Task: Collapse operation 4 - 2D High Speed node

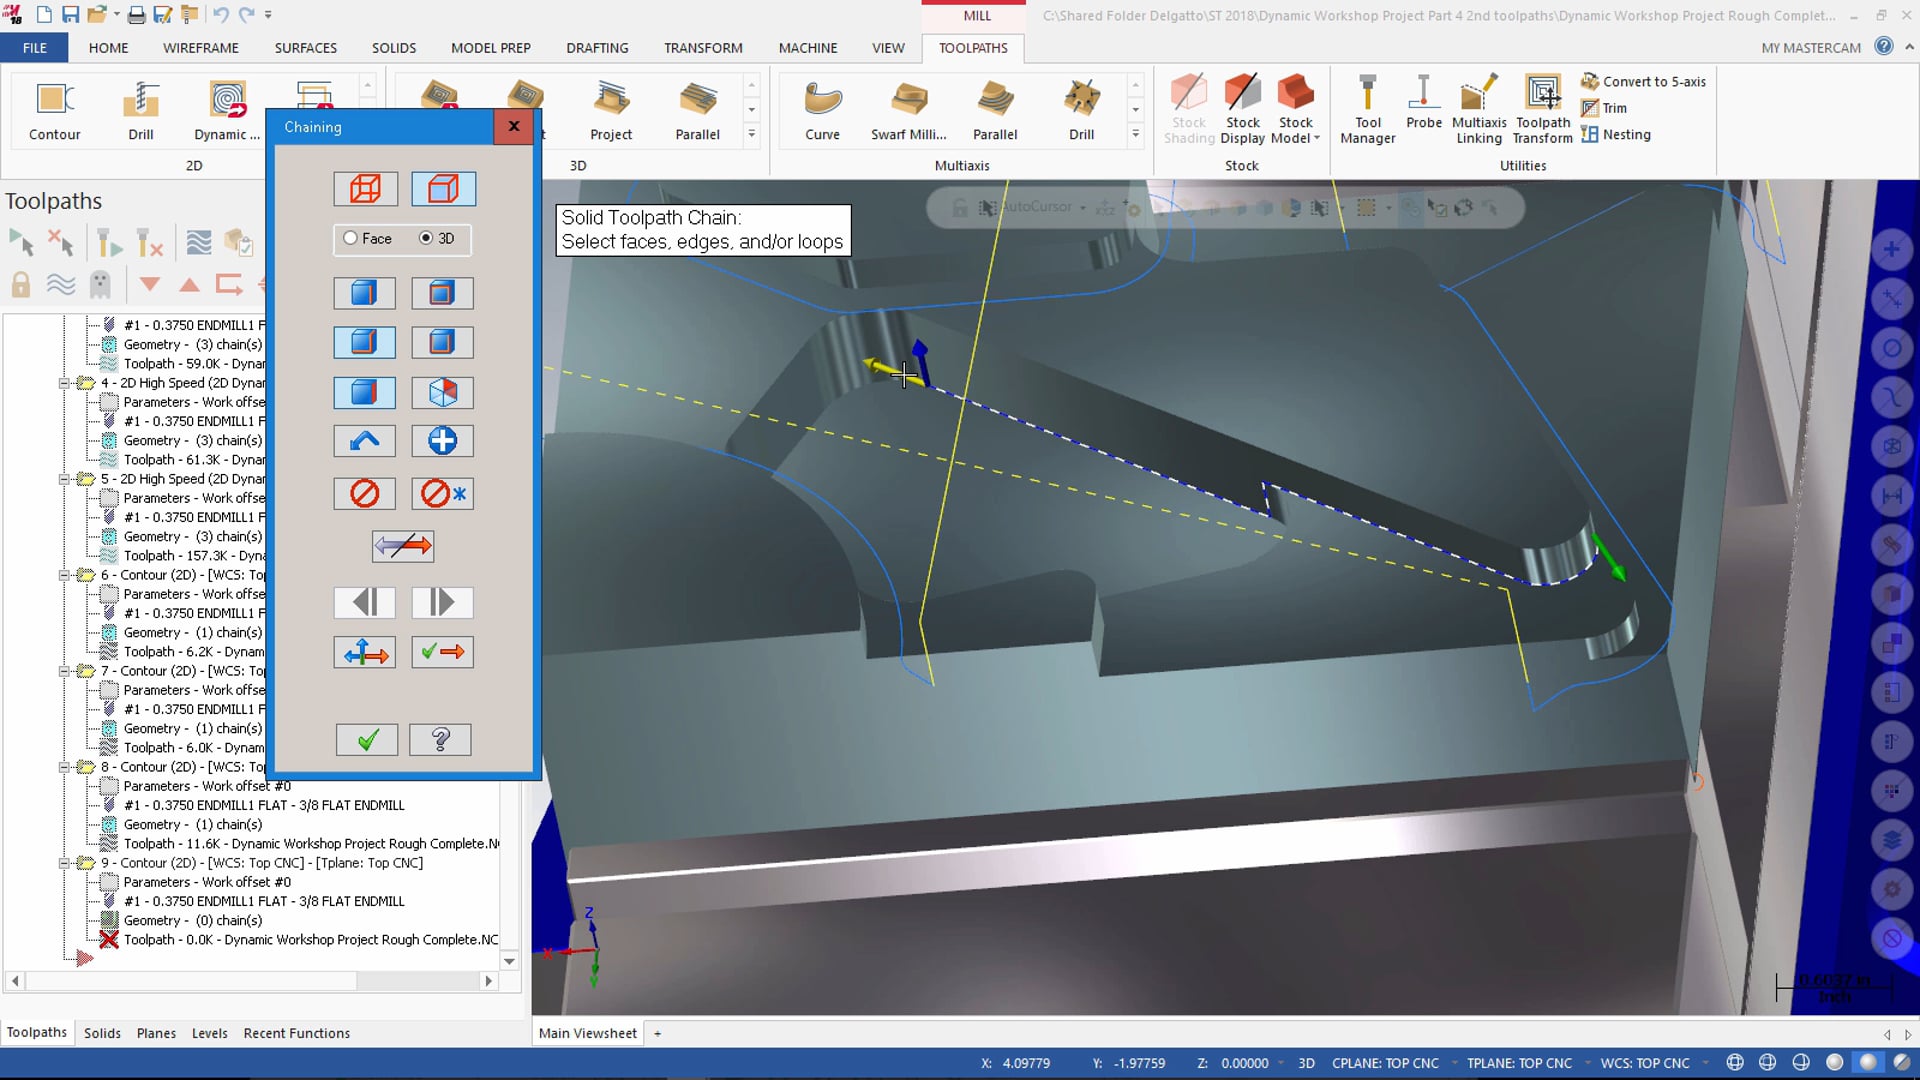Action: (x=64, y=383)
